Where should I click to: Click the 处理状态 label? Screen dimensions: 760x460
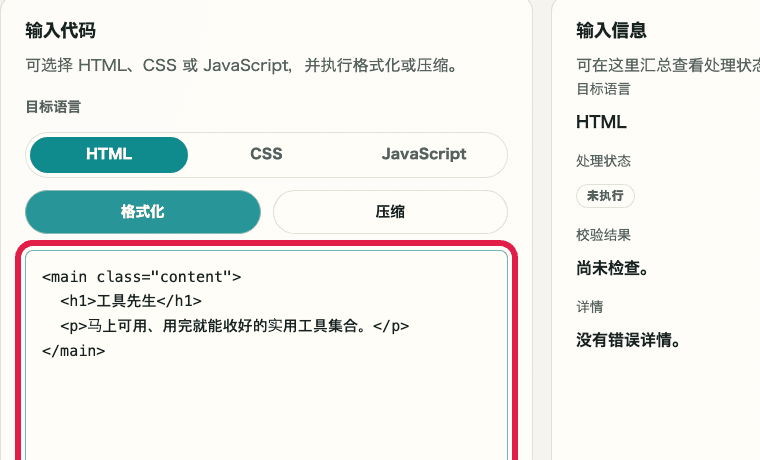point(603,161)
